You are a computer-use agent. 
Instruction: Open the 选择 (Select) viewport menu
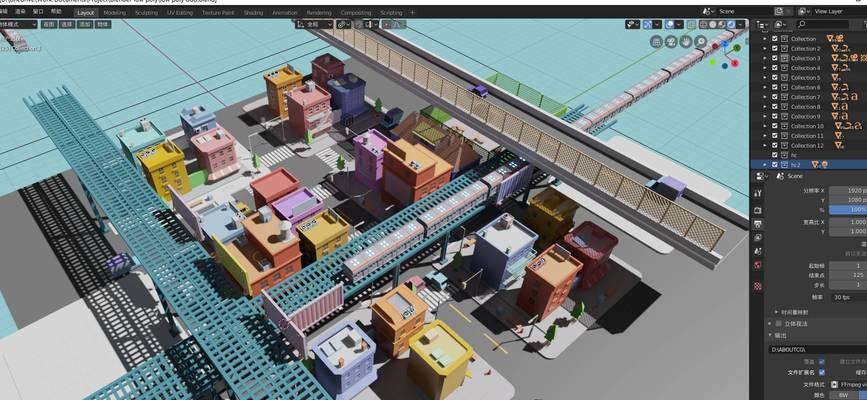click(67, 24)
